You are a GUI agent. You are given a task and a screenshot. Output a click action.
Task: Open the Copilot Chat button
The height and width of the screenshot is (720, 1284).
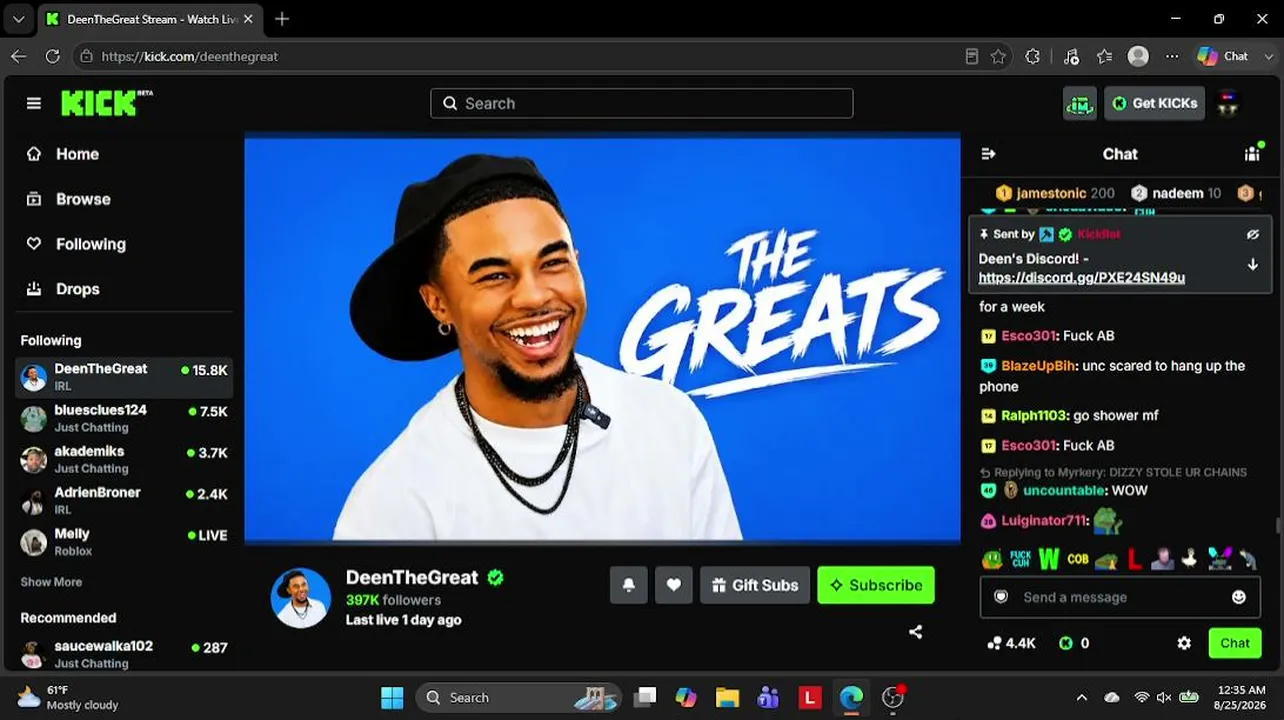coord(1224,56)
